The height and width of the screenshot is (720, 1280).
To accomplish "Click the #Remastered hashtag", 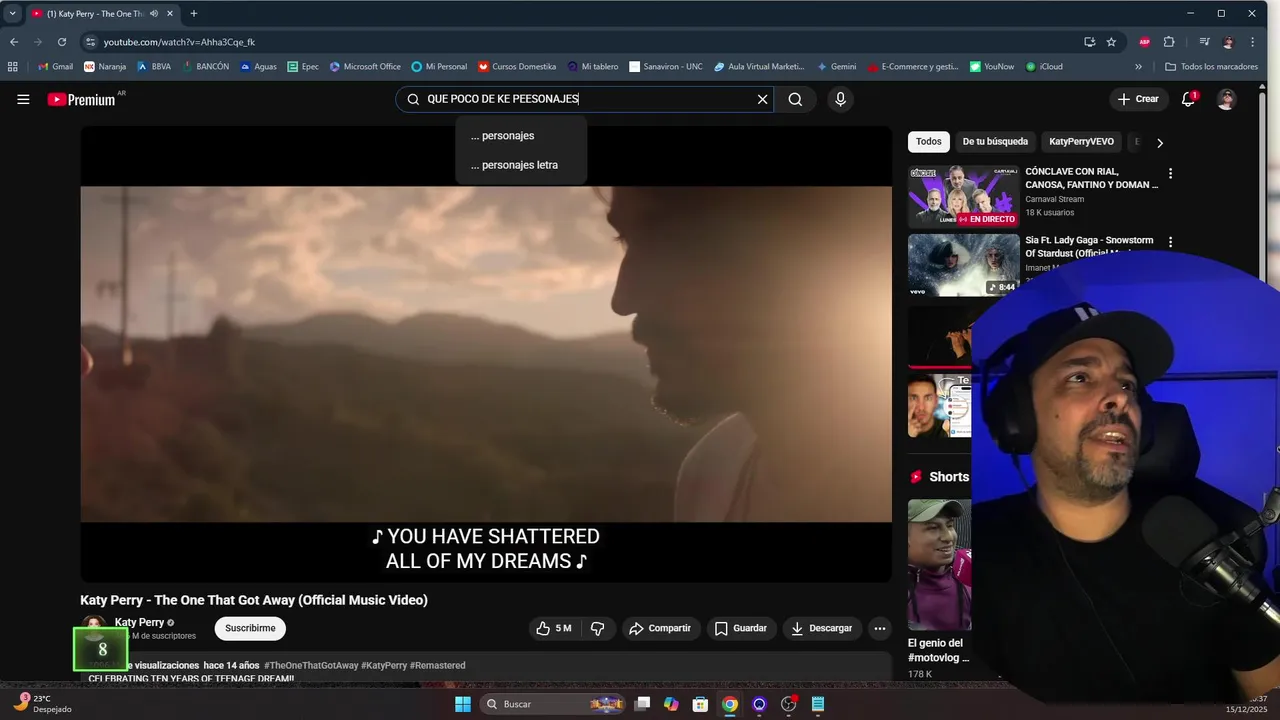I will tap(437, 665).
